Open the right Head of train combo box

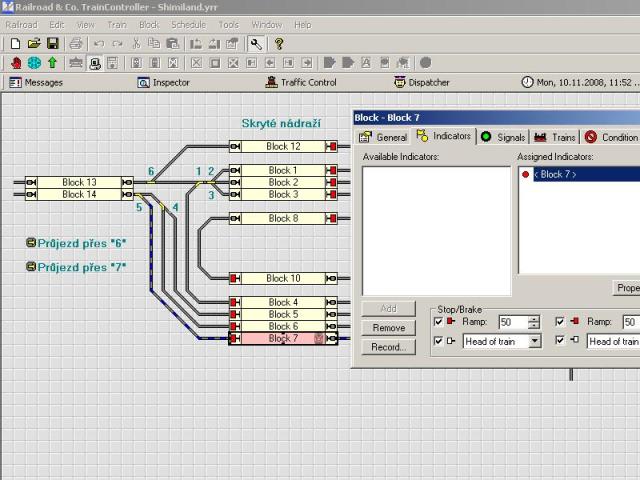pos(614,341)
